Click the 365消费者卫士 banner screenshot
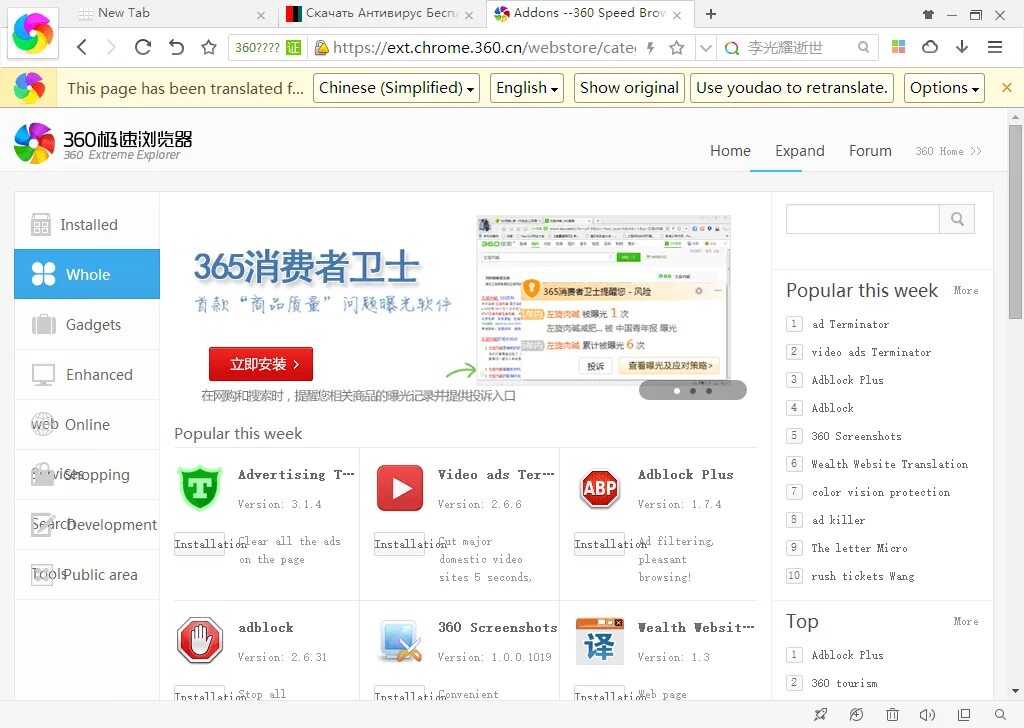 [x=603, y=298]
